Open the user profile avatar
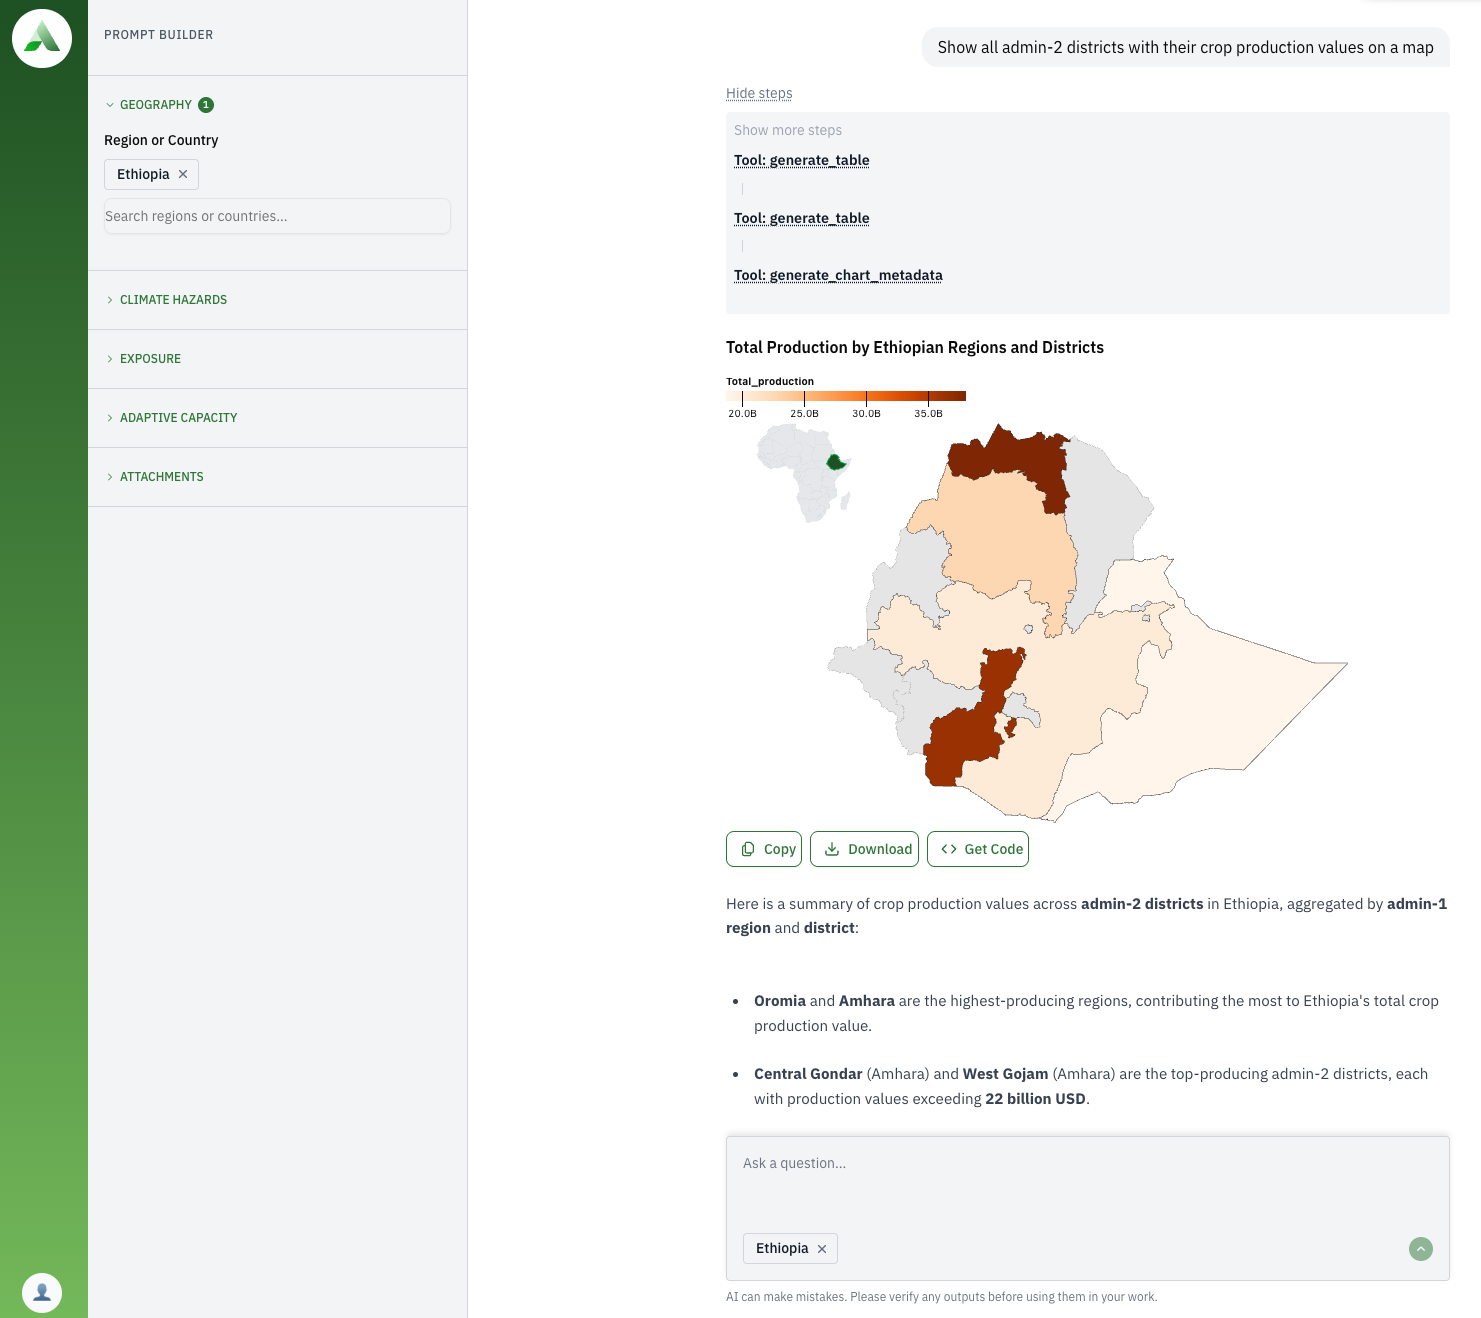Screen dimensions: 1481x1318 click(42, 1292)
